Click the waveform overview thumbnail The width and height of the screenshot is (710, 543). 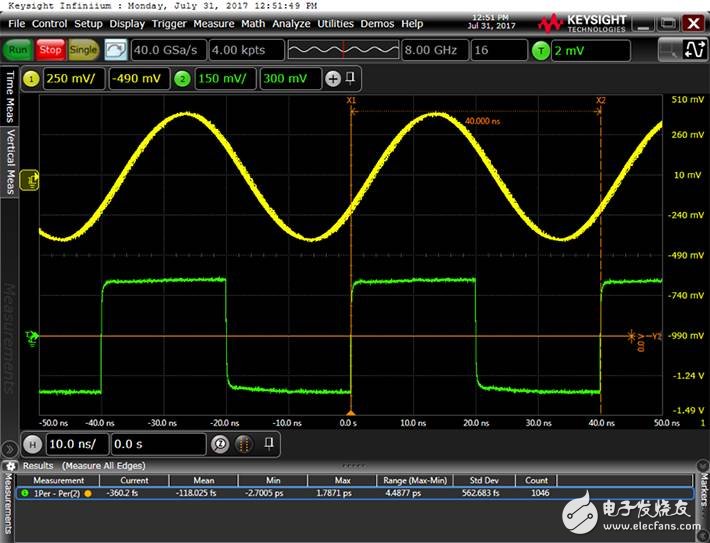pos(343,50)
